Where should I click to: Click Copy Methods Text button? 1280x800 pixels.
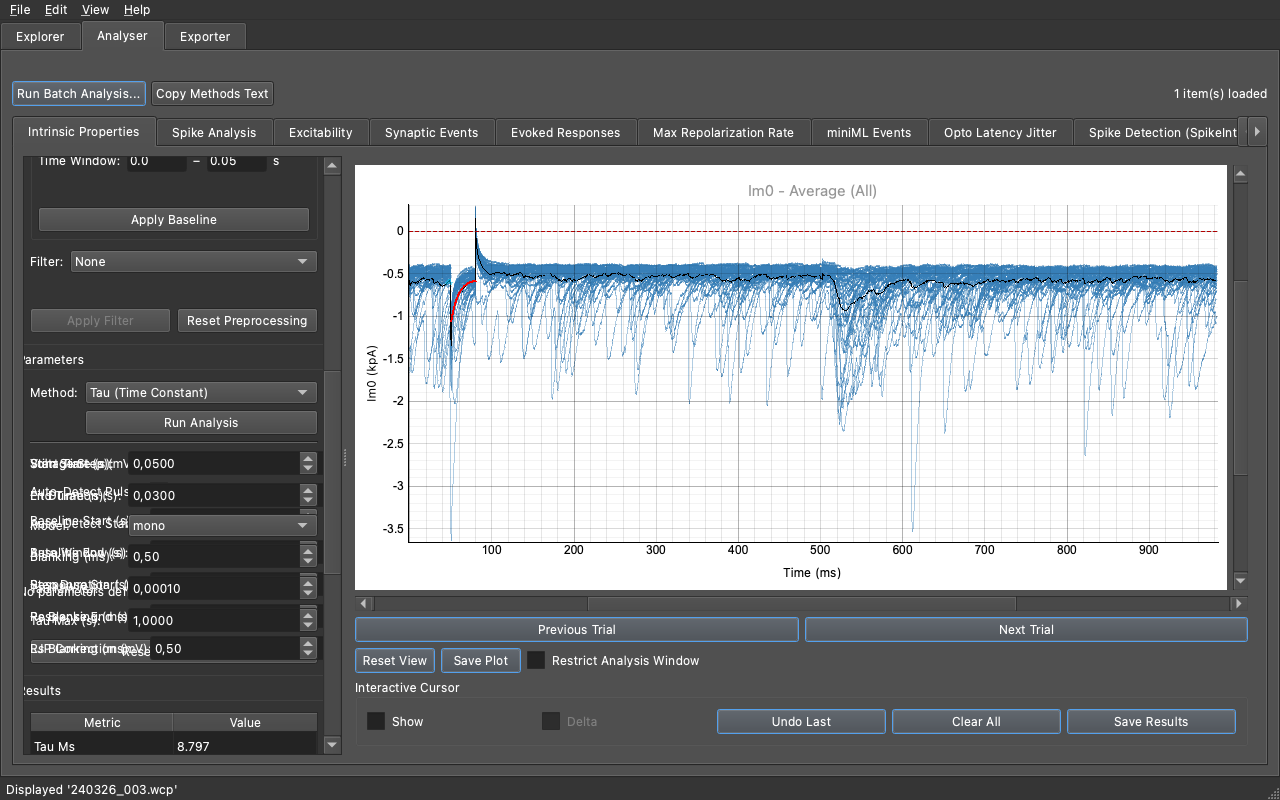coord(212,94)
